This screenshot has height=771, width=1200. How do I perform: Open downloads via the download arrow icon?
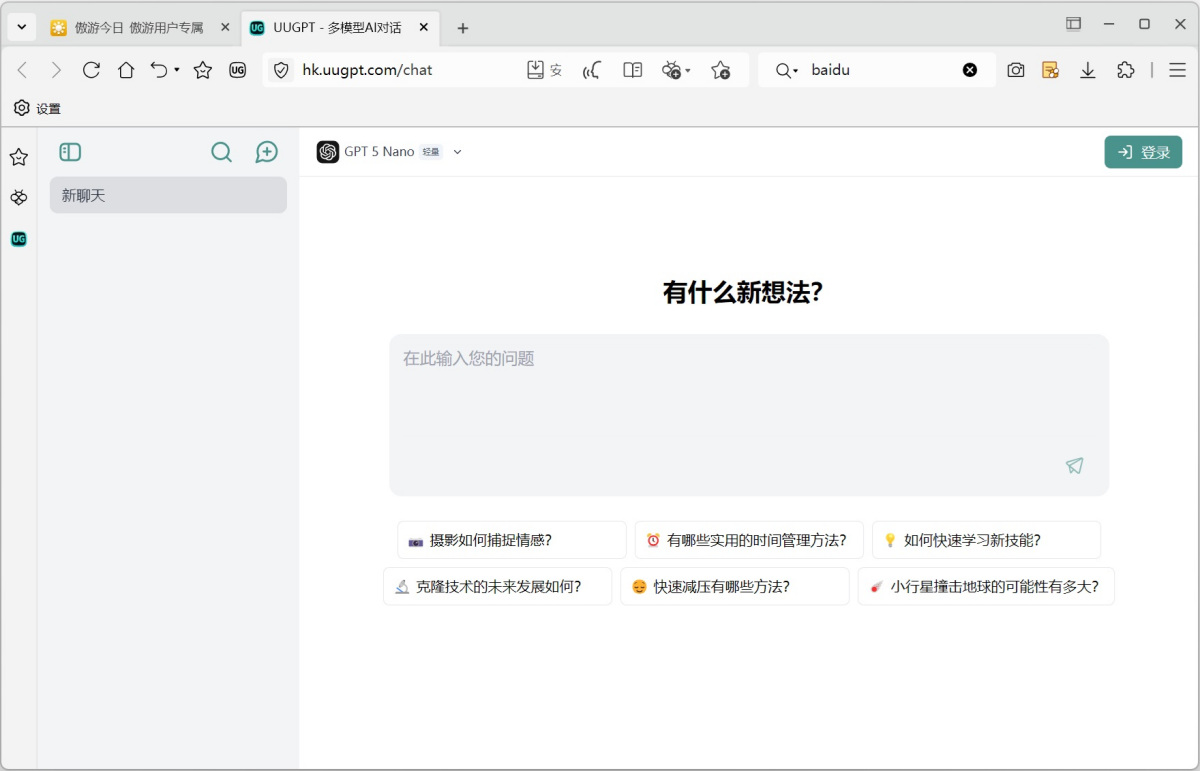(1087, 69)
